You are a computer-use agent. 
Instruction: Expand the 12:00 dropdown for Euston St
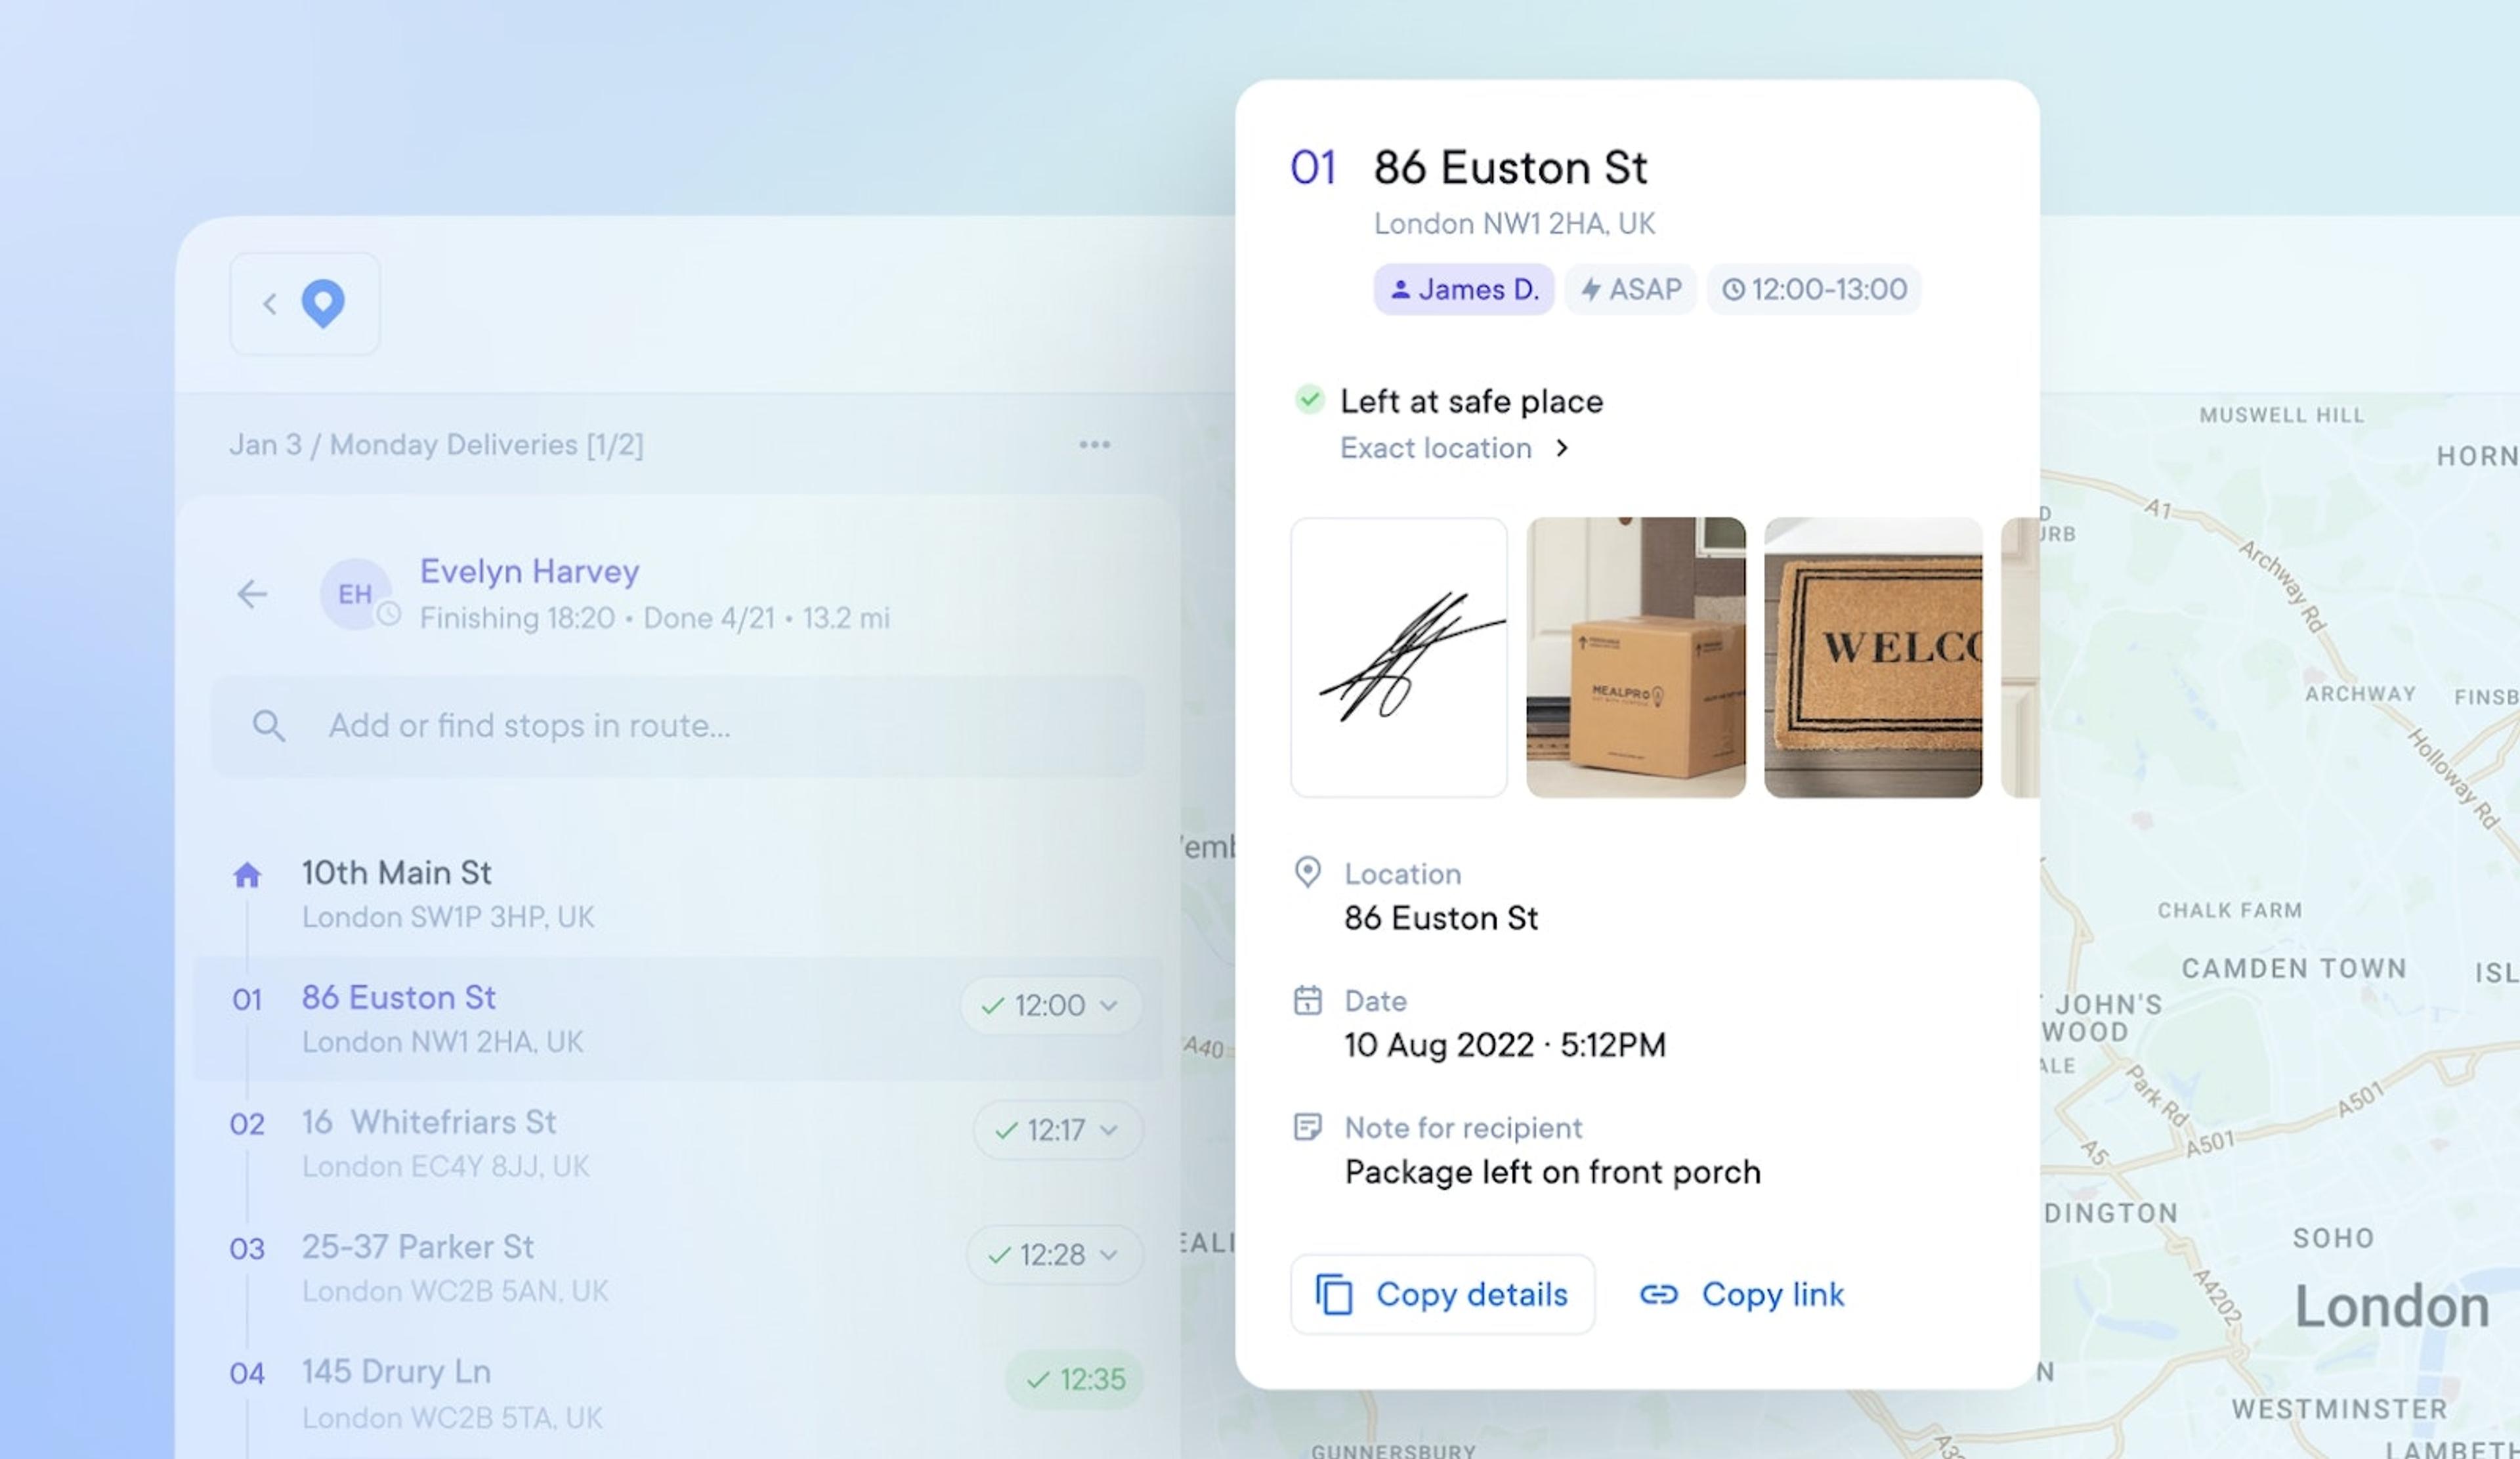[x=1108, y=1005]
